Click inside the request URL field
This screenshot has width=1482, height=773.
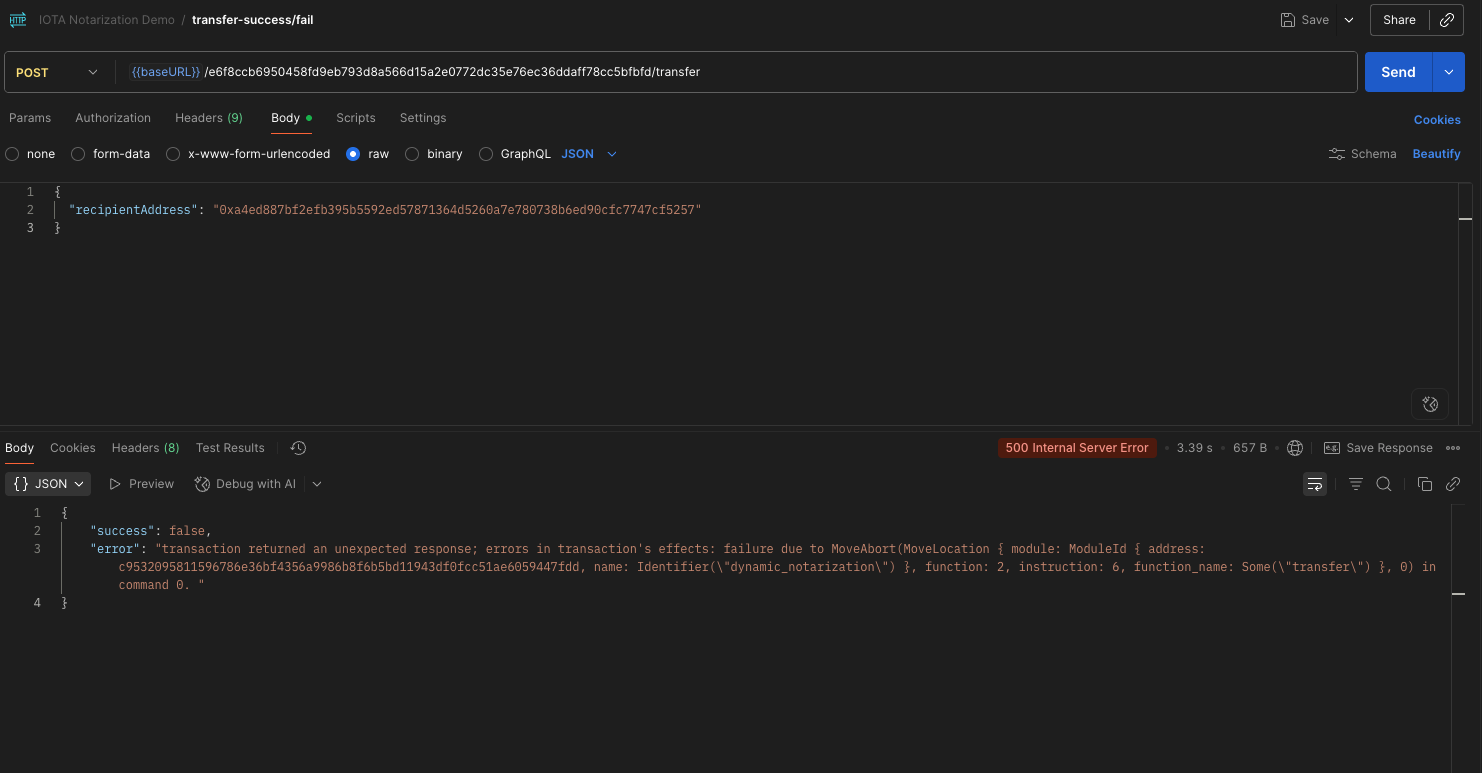(x=600, y=71)
